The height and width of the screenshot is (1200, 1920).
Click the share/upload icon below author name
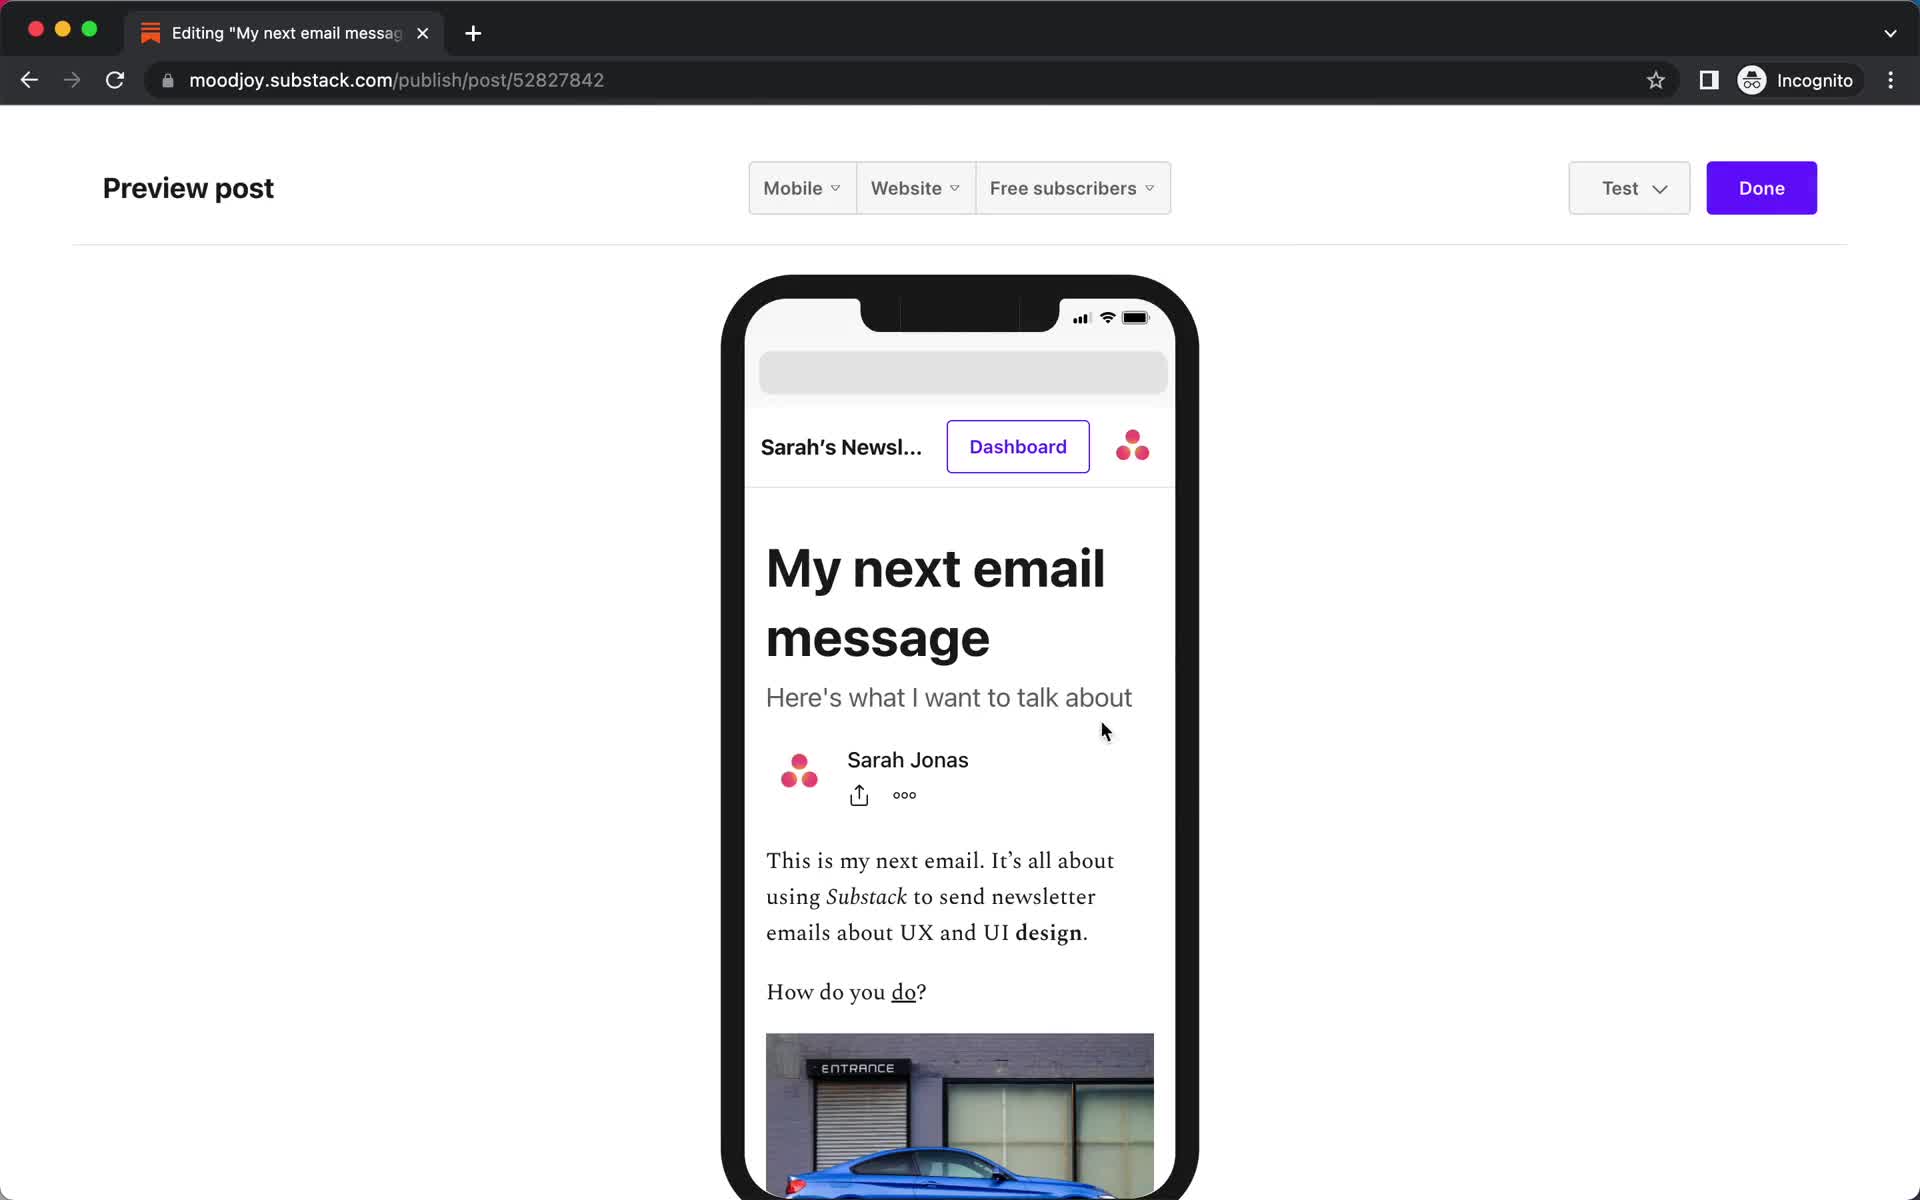pos(858,794)
